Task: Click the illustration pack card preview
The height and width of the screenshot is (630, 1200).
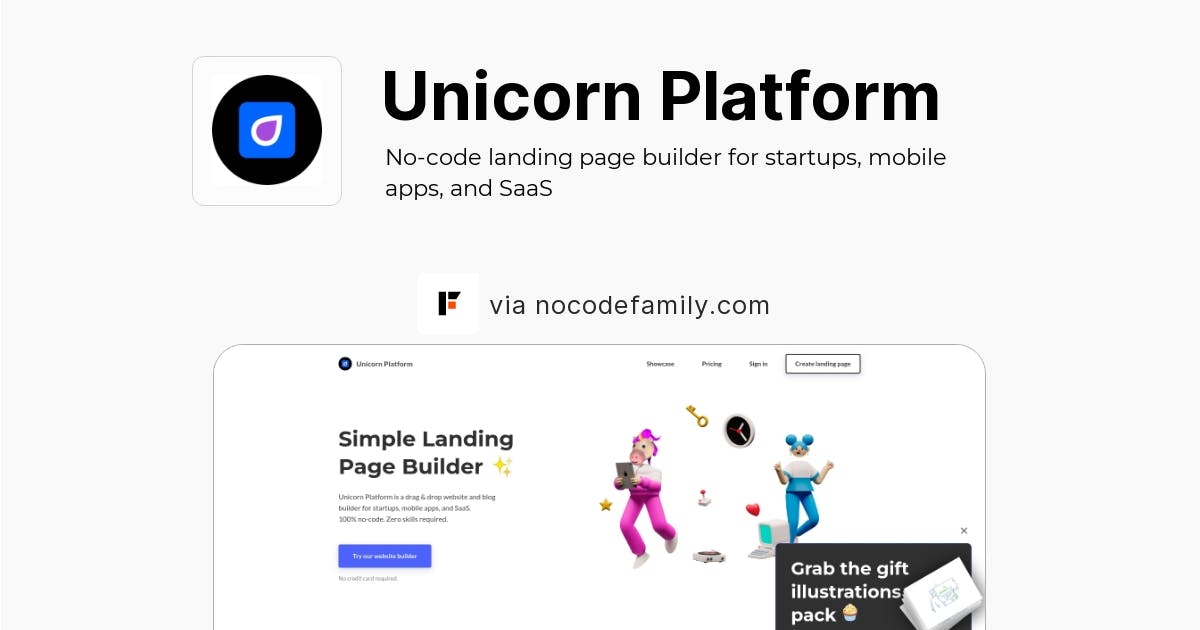Action: click(942, 597)
